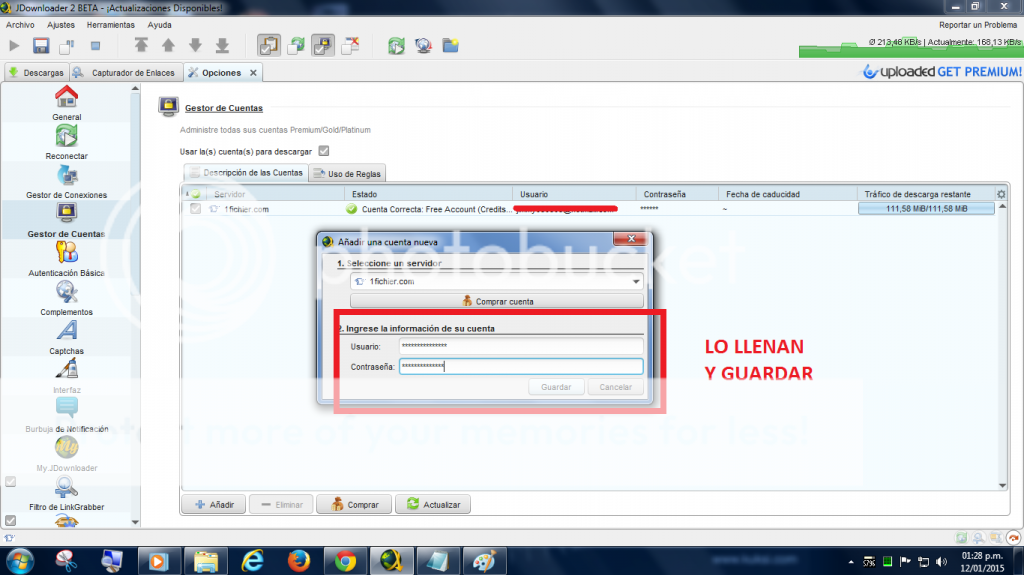Image resolution: width=1024 pixels, height=575 pixels.
Task: Switch to the Capturador de Enlaces tab
Action: [x=126, y=73]
